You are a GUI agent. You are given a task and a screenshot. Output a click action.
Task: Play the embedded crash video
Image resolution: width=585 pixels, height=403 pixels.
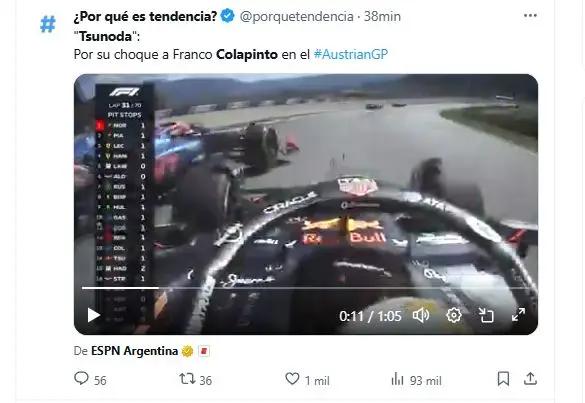click(93, 315)
